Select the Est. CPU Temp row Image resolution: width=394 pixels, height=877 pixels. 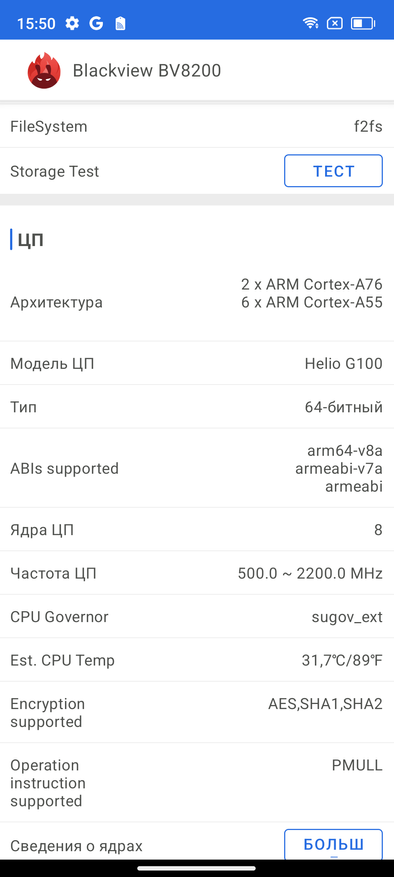click(197, 661)
